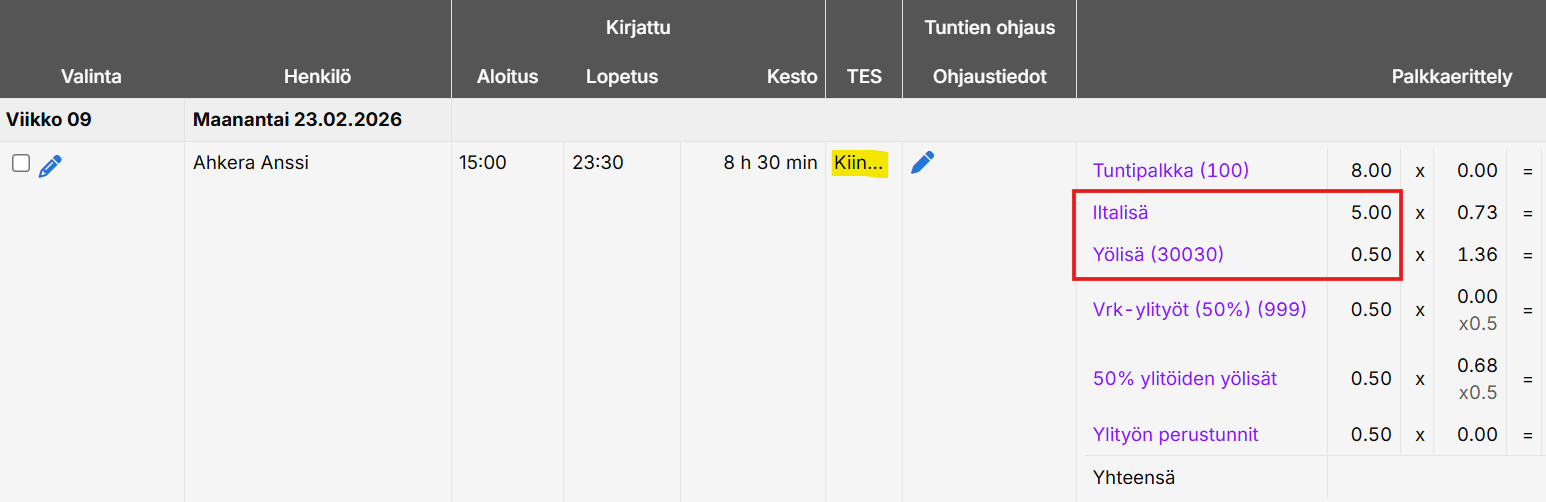Screen dimensions: 1546x502
Task: Open the Yölisä (30030) pay item
Action: pyautogui.click(x=1158, y=255)
